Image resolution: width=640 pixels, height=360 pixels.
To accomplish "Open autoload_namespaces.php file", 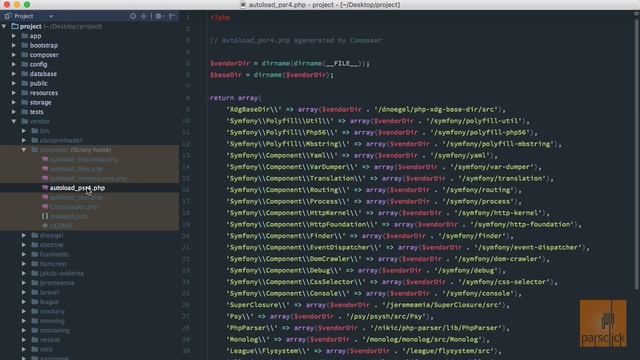I will 88,178.
